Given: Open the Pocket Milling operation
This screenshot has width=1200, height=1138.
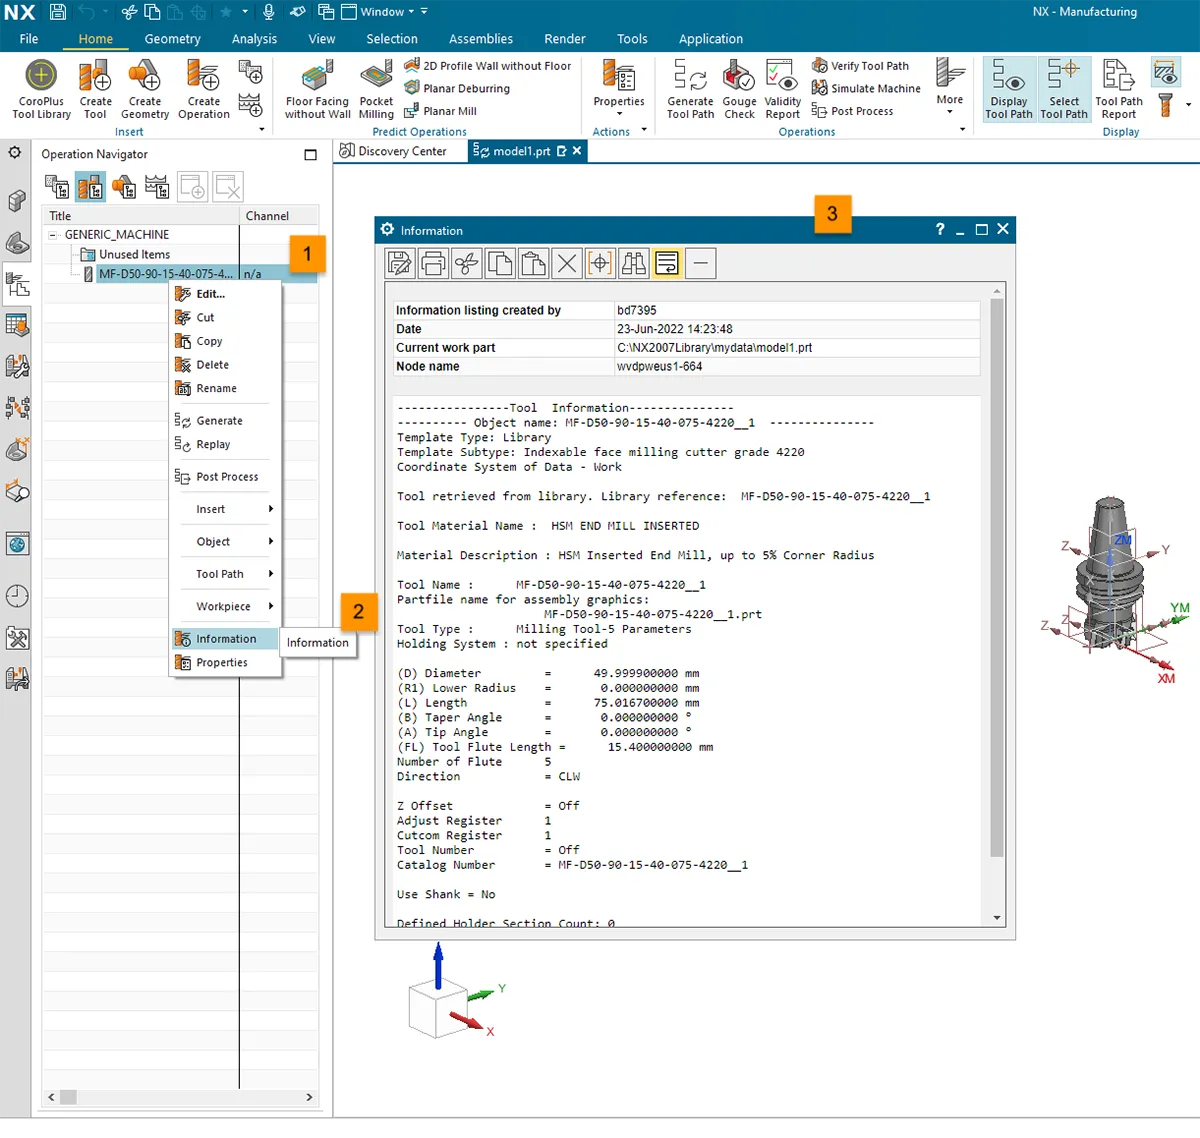Looking at the screenshot, I should (376, 88).
